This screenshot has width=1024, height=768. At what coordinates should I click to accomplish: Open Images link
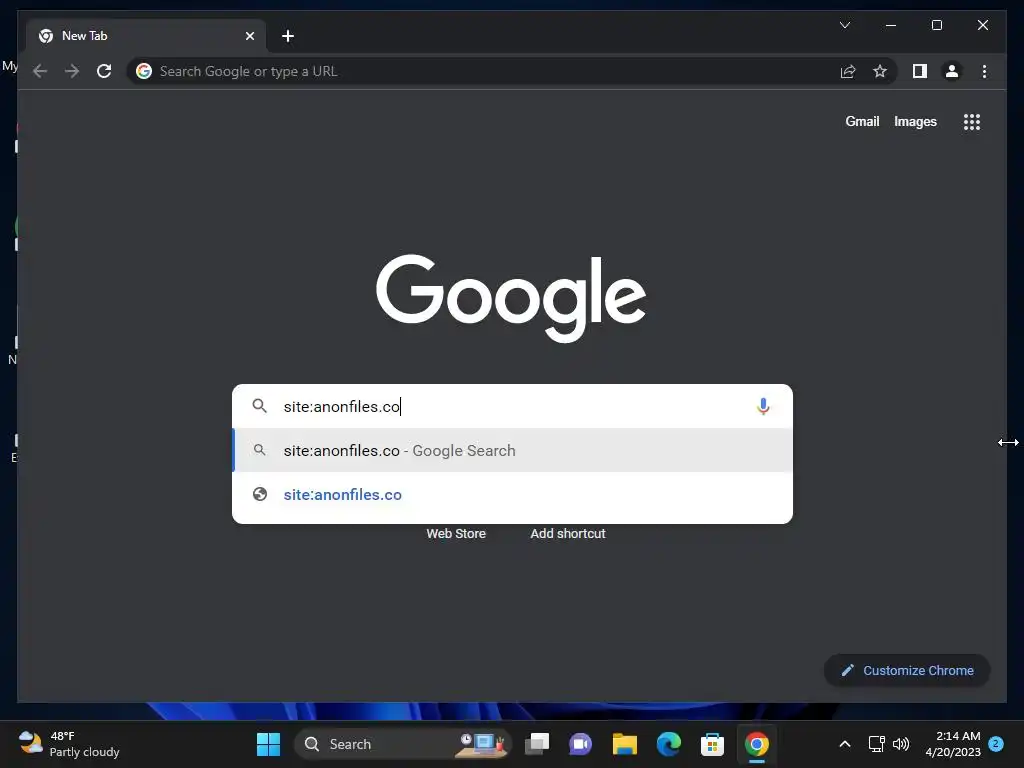point(915,121)
